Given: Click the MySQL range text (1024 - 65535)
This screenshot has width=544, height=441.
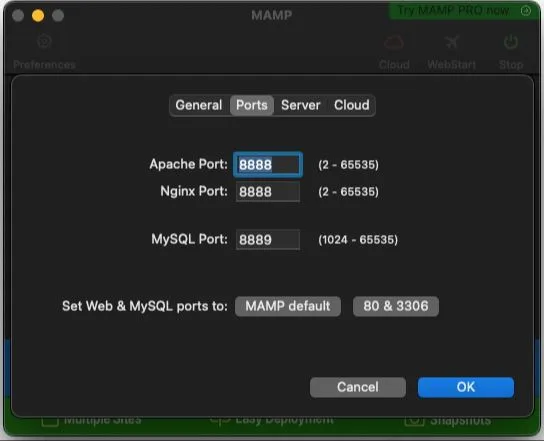Looking at the screenshot, I should pos(358,240).
